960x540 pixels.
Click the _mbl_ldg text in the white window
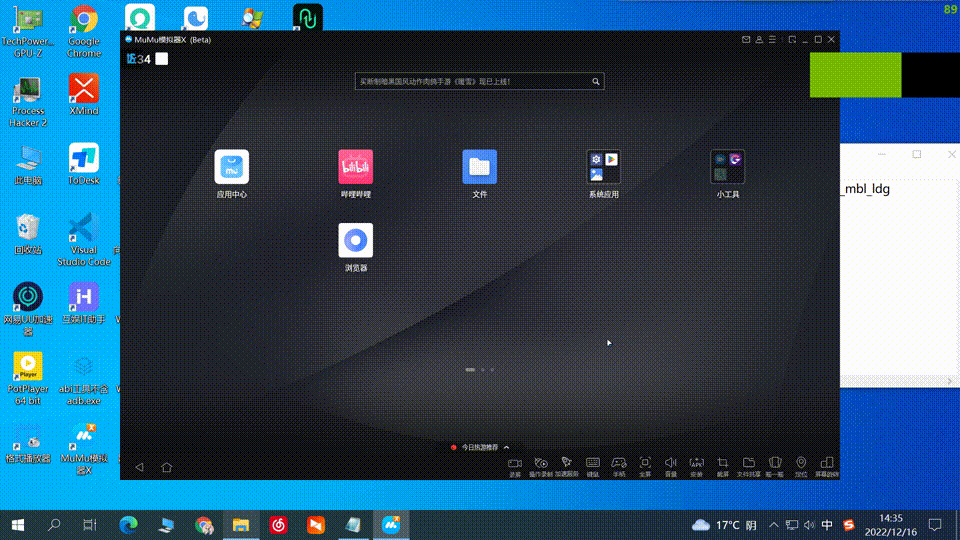tap(865, 189)
